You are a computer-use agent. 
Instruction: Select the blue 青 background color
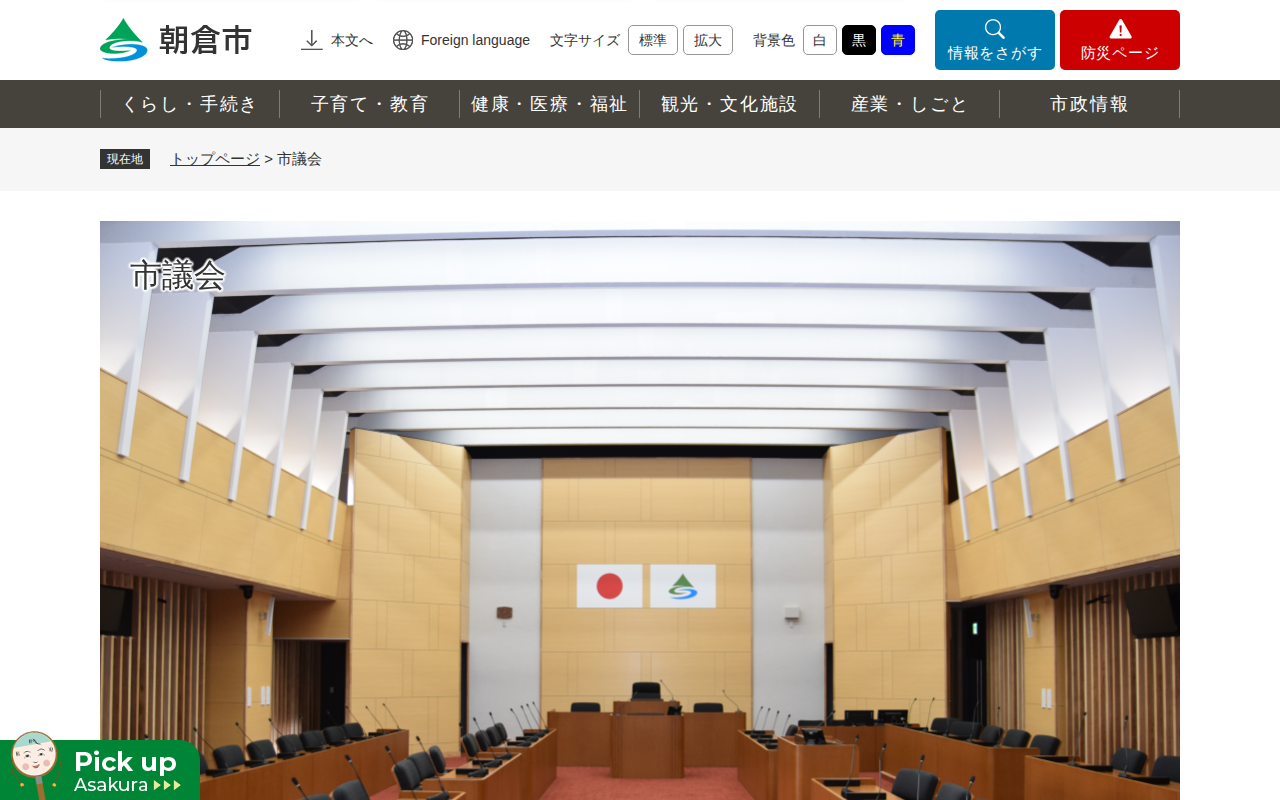pyautogui.click(x=898, y=40)
